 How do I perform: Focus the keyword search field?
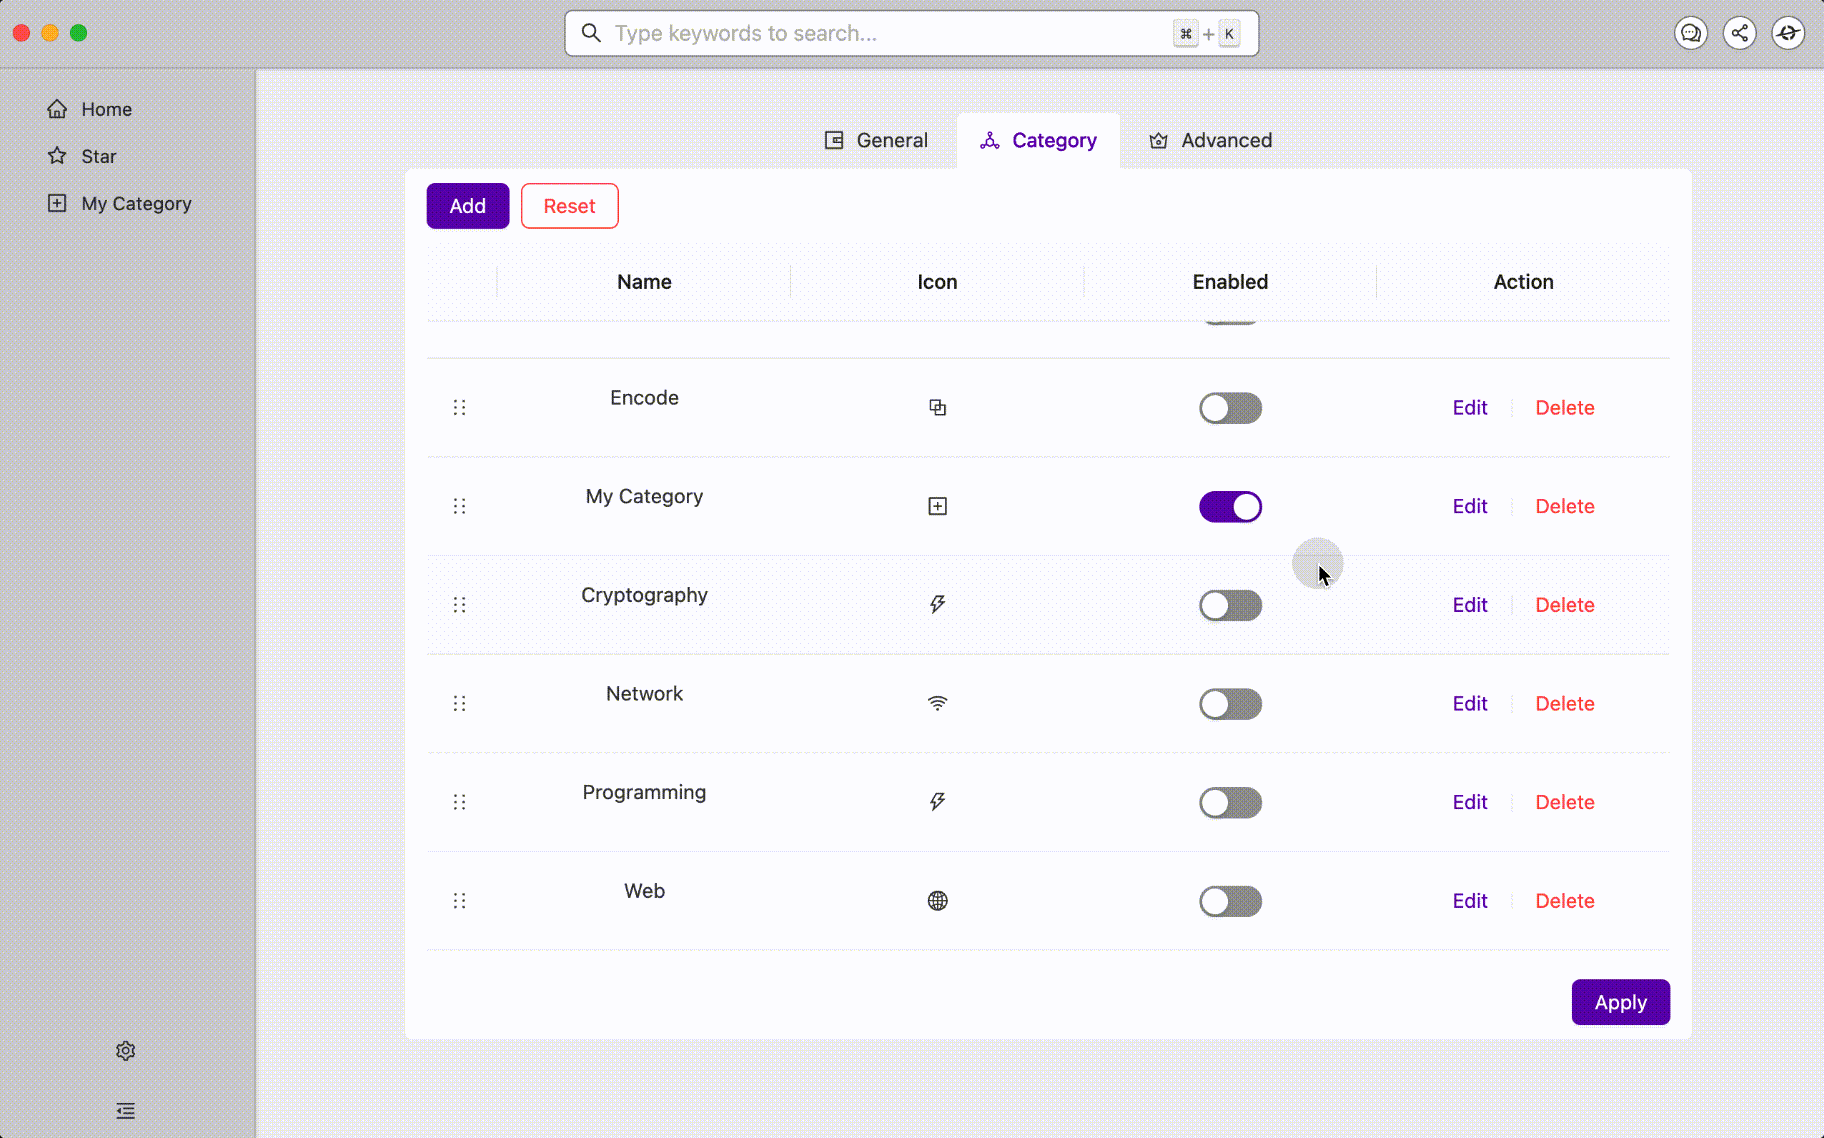click(x=910, y=33)
